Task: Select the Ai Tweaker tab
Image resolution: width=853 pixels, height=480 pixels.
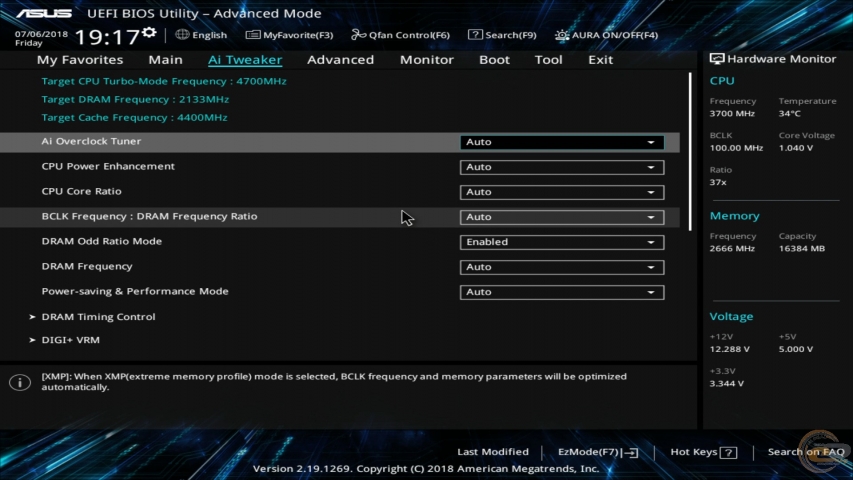Action: click(x=245, y=60)
